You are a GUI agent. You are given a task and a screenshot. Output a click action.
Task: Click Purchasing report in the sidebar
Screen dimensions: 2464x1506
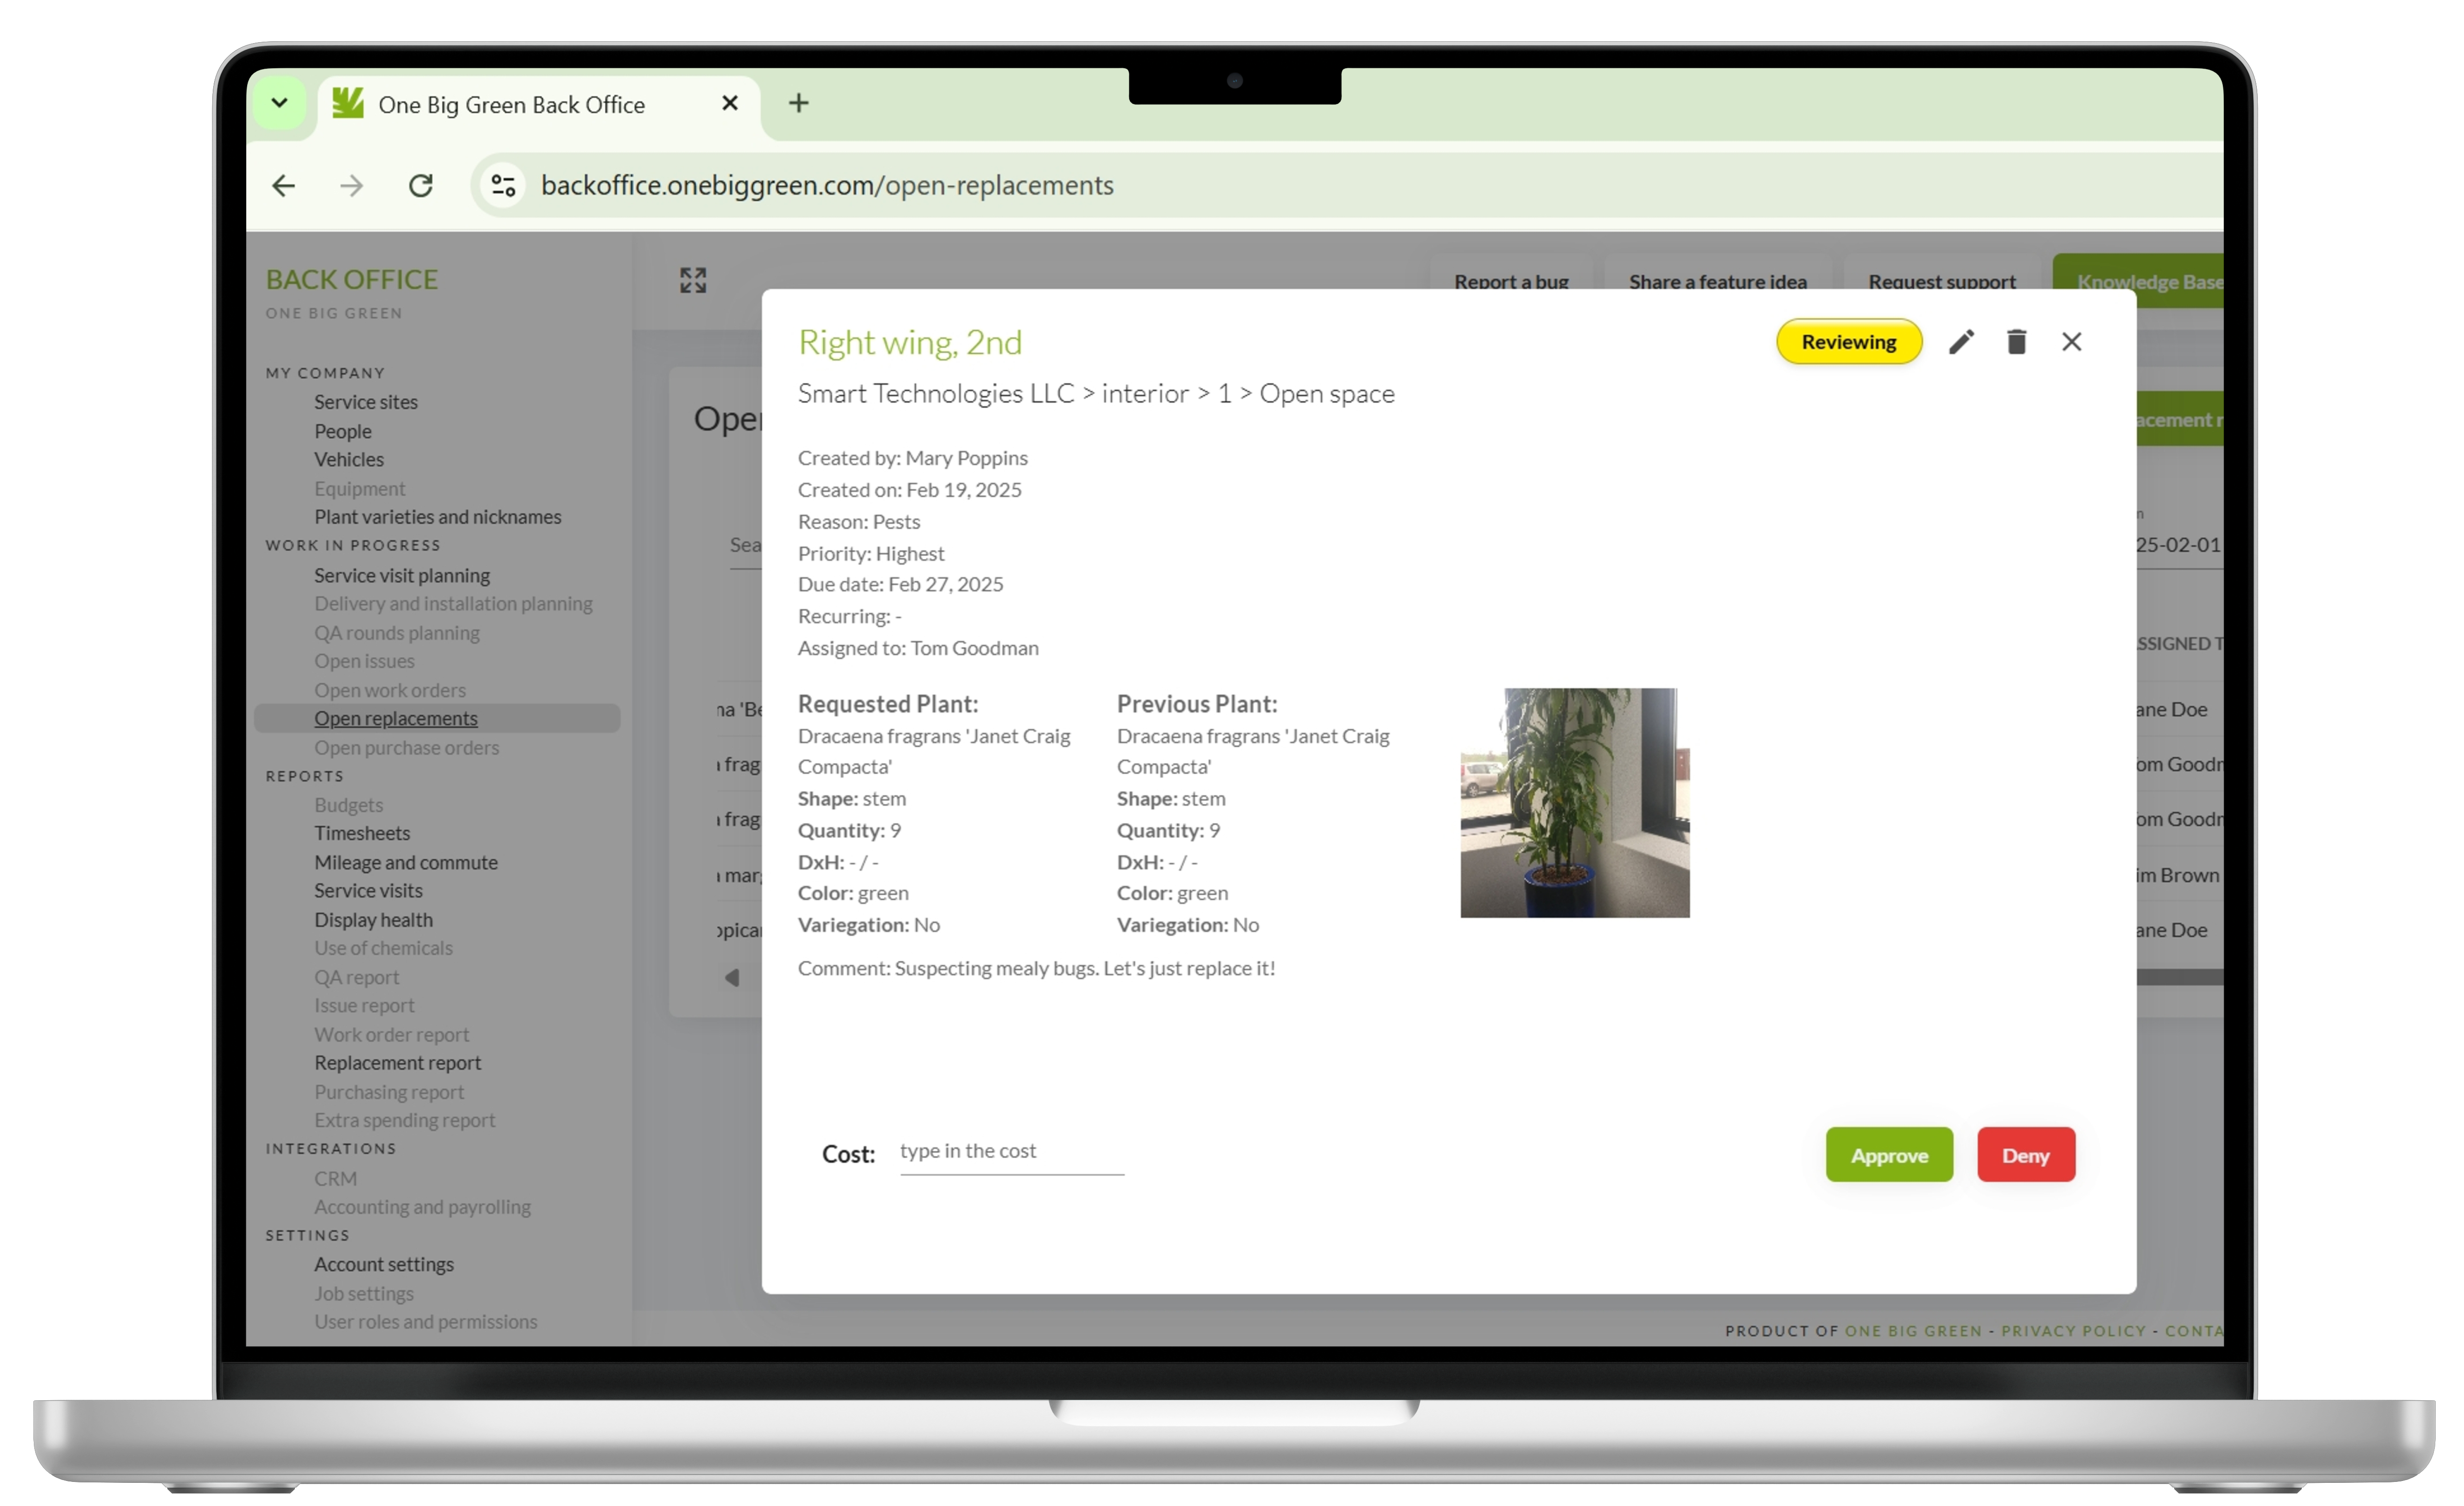coord(389,1093)
